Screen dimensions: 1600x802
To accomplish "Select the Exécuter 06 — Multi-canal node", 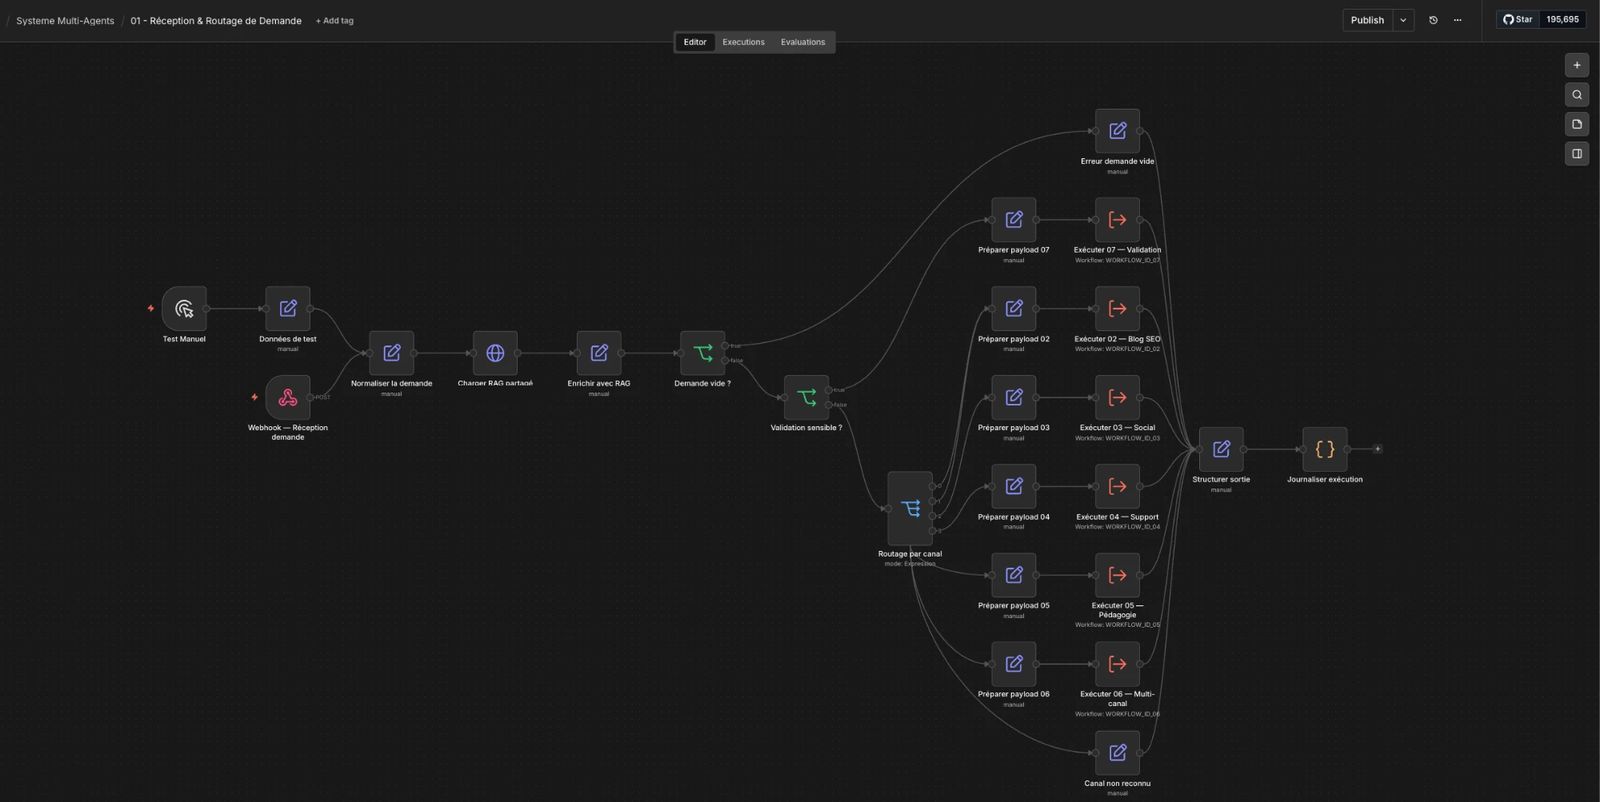I will point(1118,664).
